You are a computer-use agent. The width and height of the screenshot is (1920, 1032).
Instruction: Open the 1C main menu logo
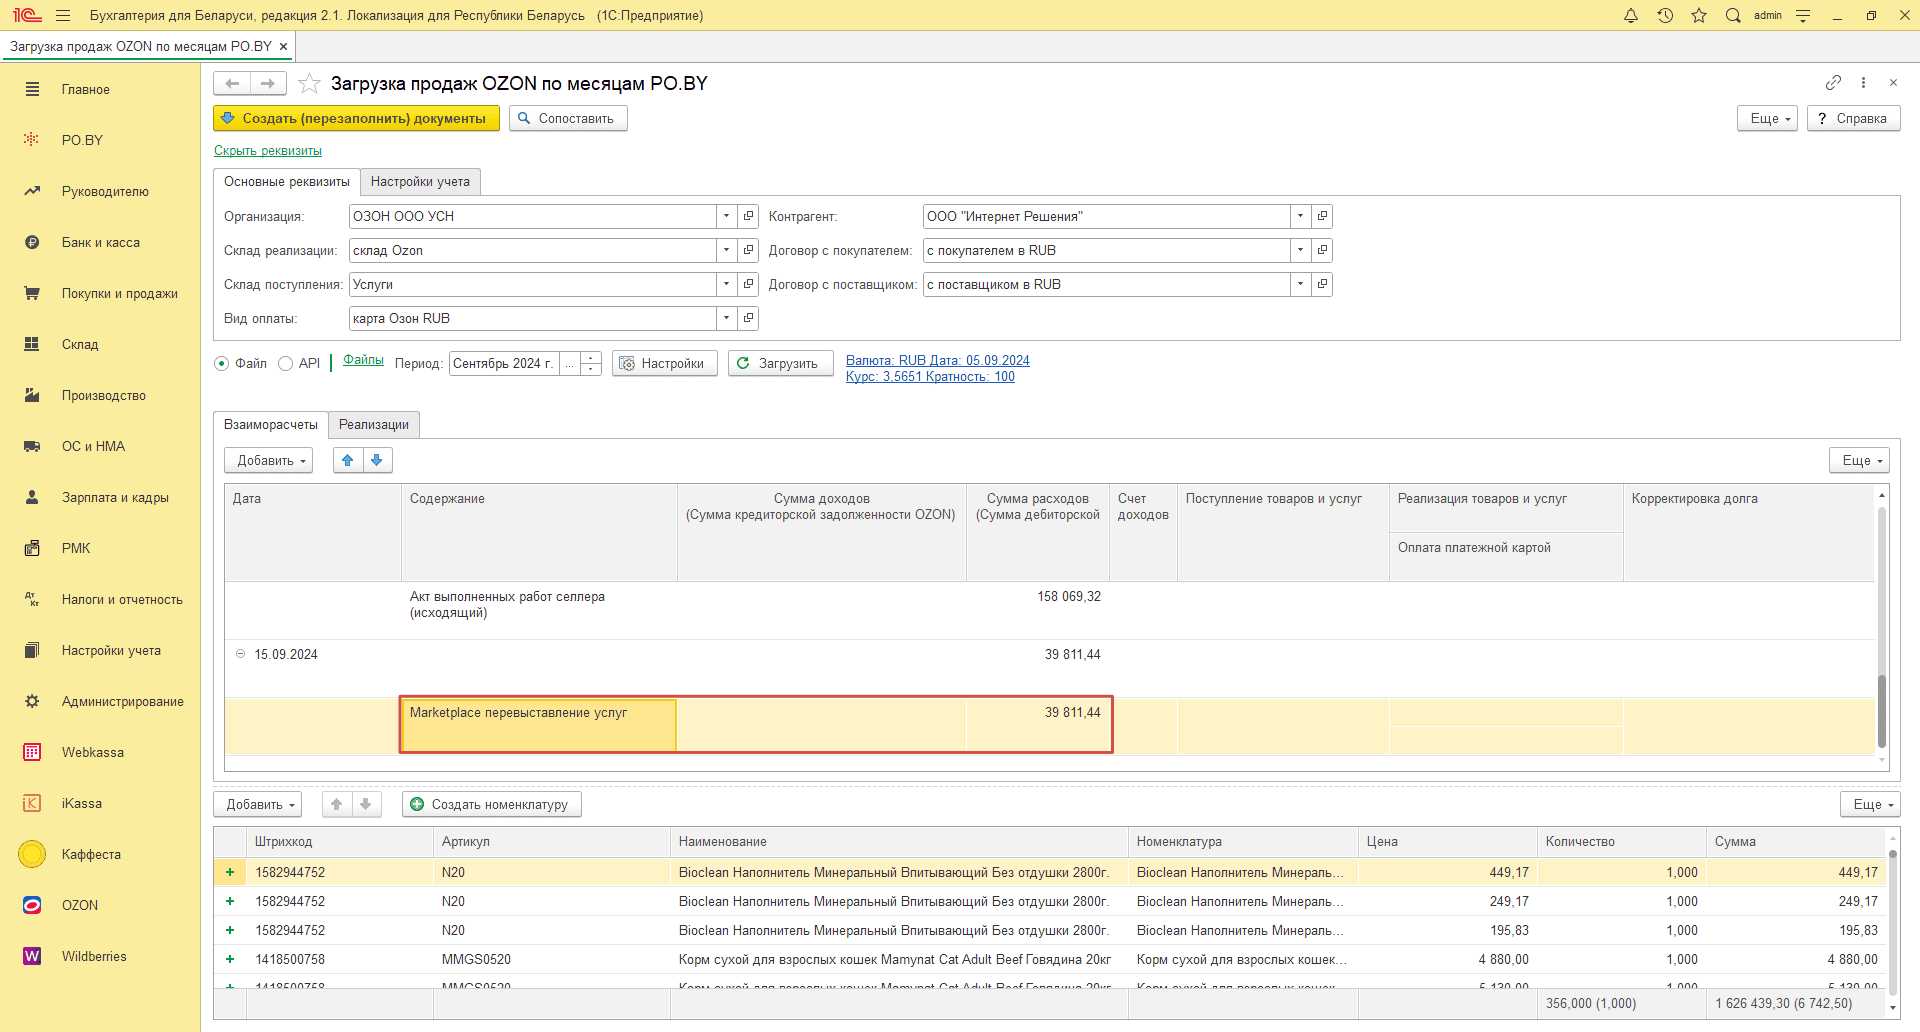[x=27, y=15]
